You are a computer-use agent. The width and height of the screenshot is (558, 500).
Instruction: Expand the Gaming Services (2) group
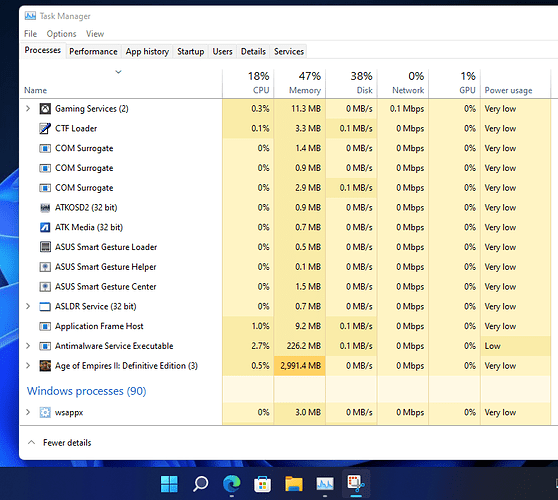point(28,109)
